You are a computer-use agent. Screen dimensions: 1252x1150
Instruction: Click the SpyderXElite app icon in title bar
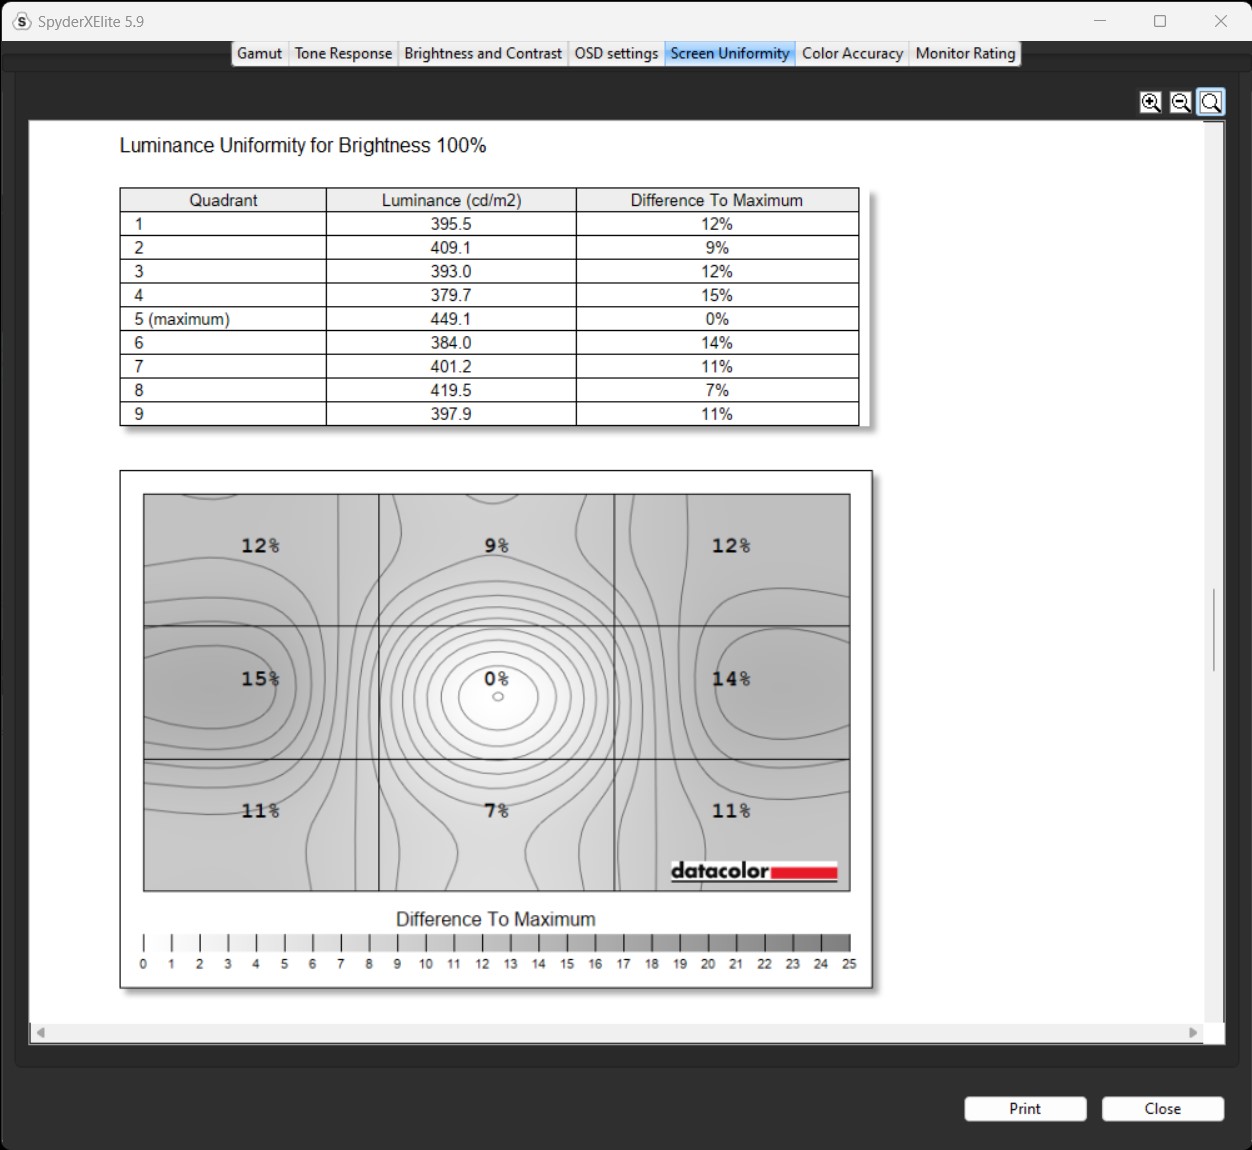22,21
